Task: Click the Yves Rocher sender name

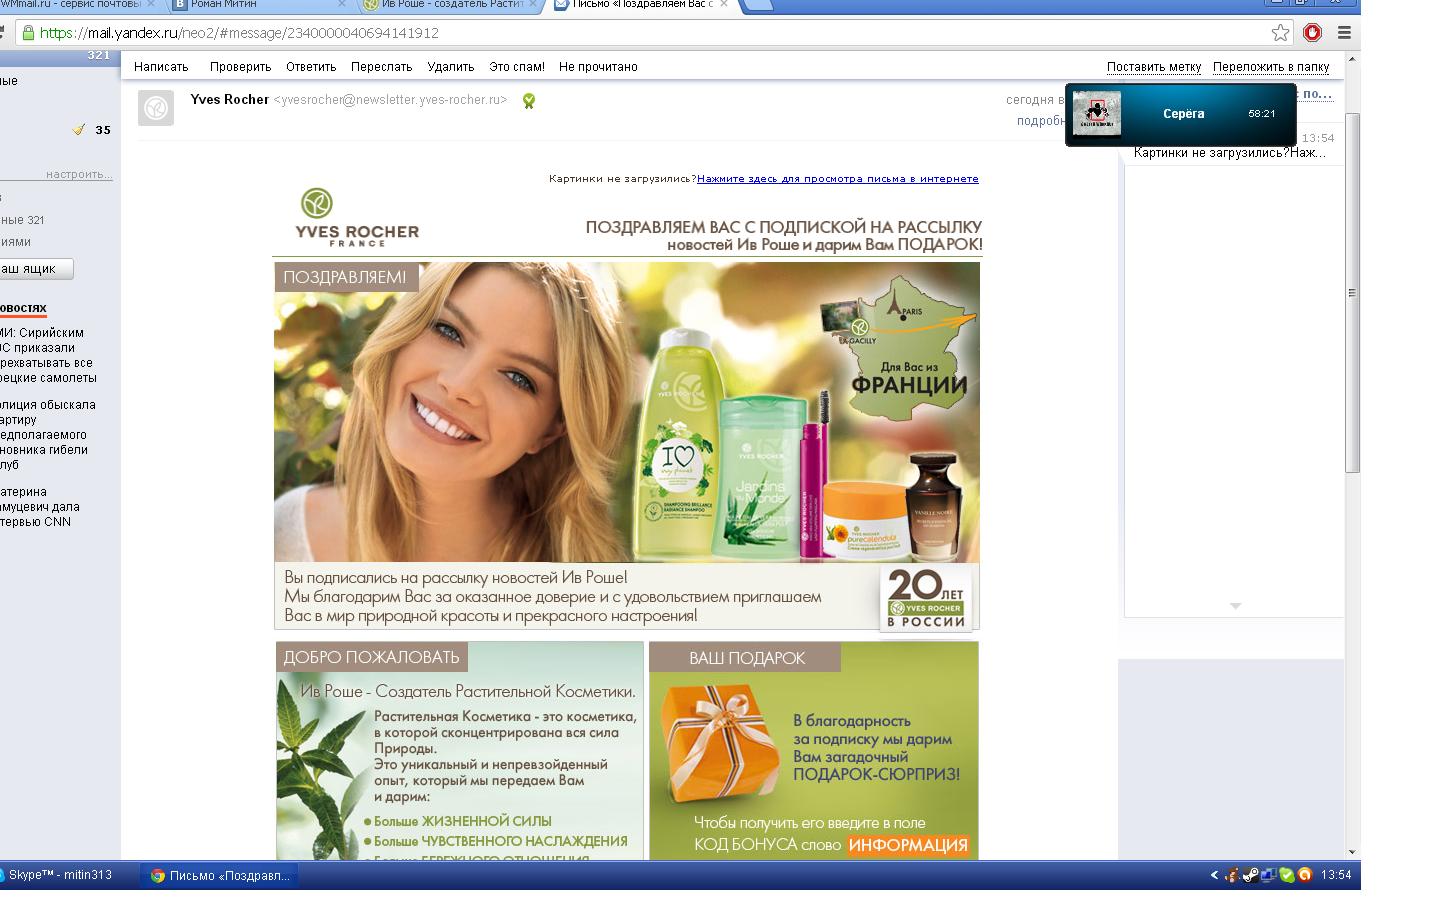Action: (230, 100)
